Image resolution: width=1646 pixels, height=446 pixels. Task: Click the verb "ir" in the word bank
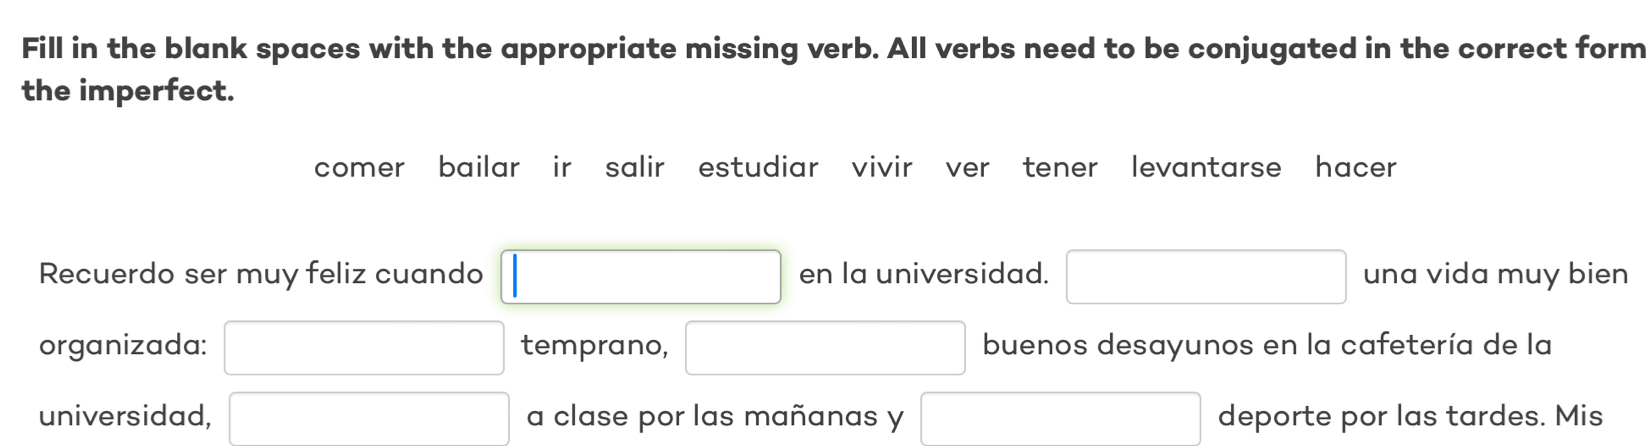coord(562,168)
